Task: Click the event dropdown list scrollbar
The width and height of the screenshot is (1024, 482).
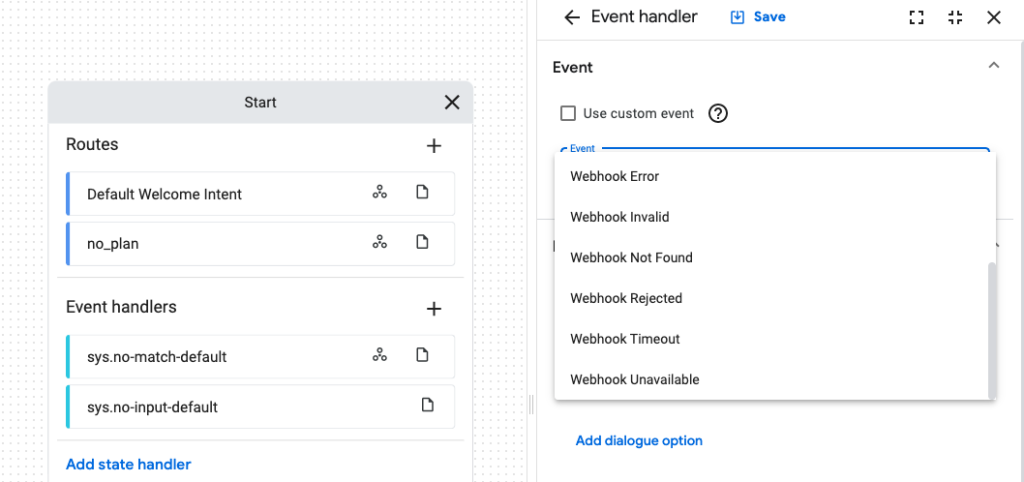Action: coord(992,330)
